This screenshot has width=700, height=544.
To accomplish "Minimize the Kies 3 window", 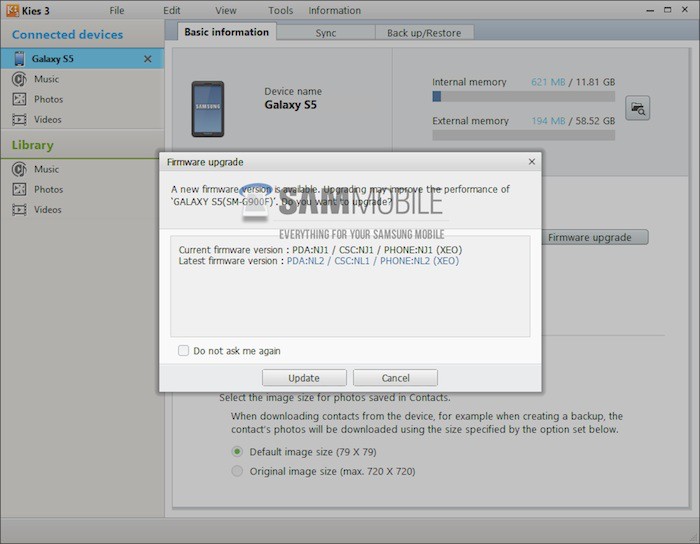I will click(650, 10).
